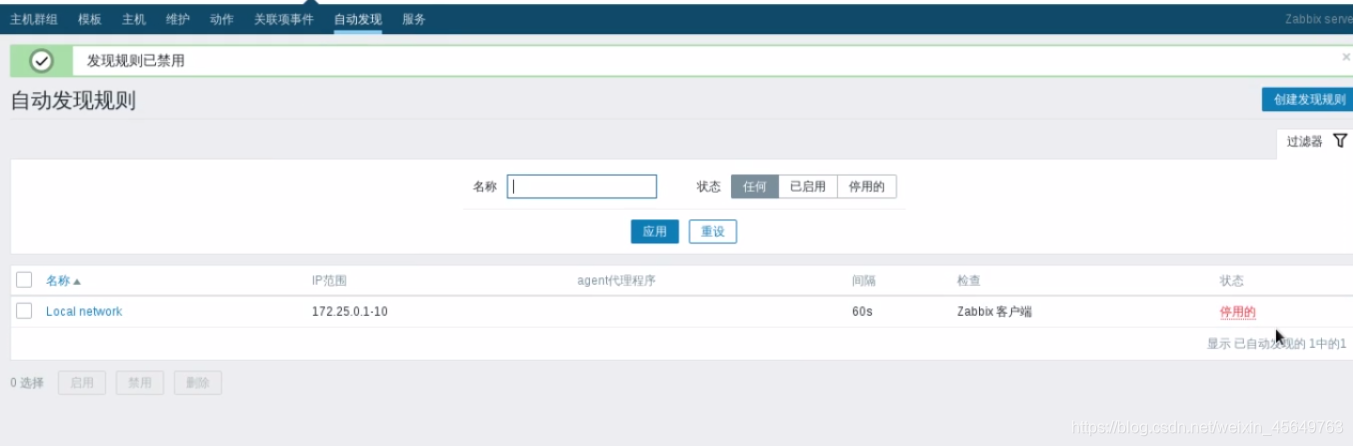Screen dimensions: 1353x446
Task: Click the IP range 172.25.0.1-10 cell
Action: (350, 312)
